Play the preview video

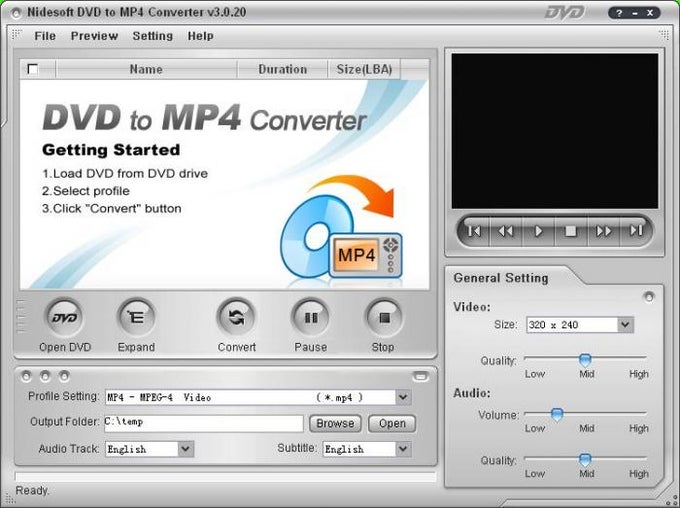point(538,231)
